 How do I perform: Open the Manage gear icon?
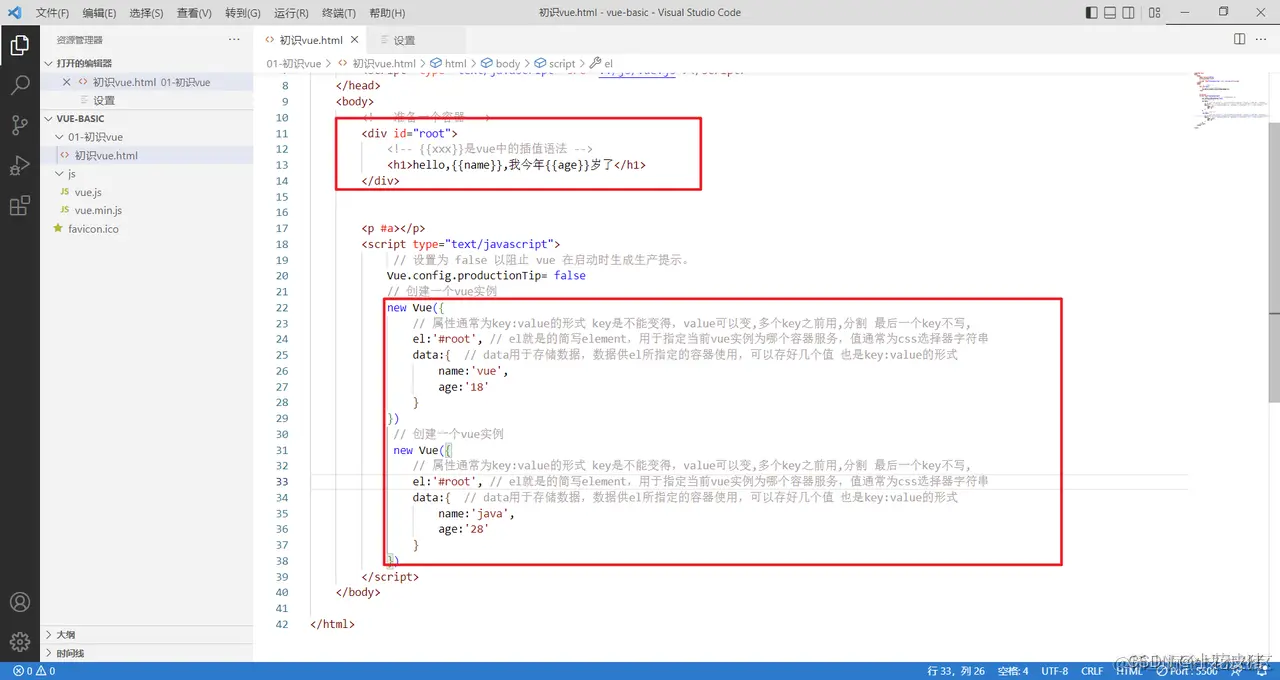19,642
